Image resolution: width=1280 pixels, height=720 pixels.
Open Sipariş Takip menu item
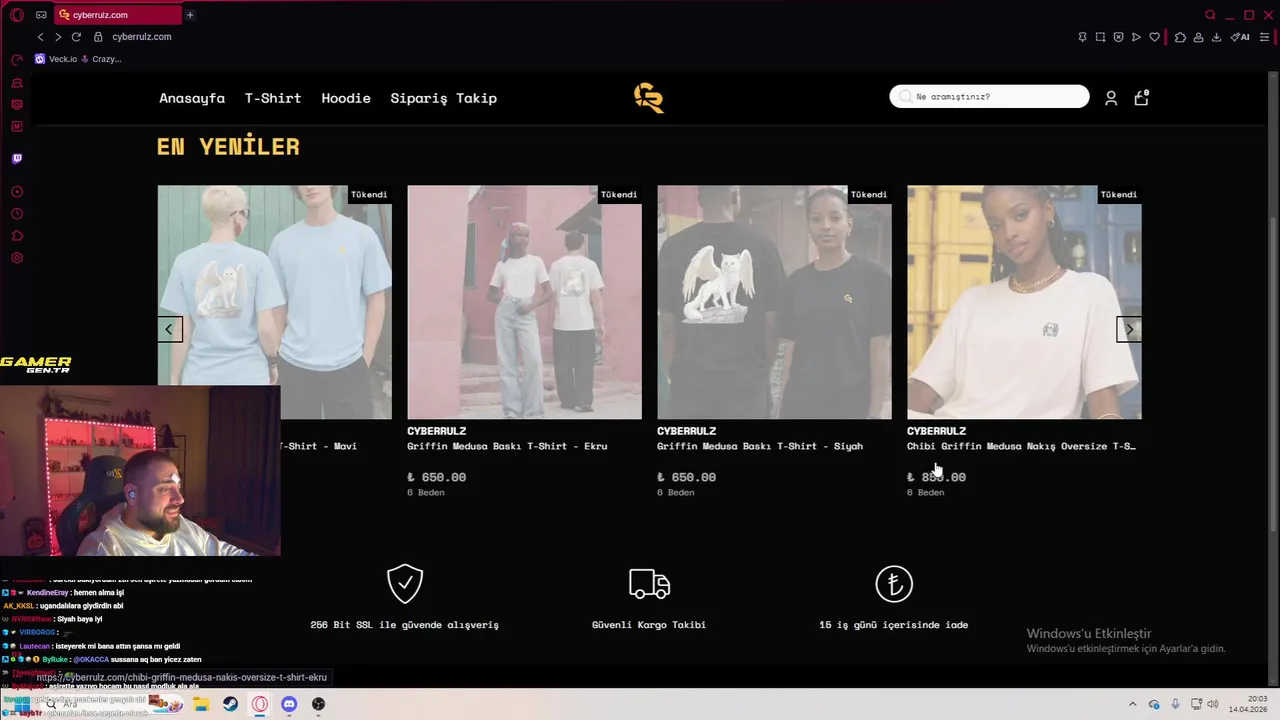pos(443,98)
